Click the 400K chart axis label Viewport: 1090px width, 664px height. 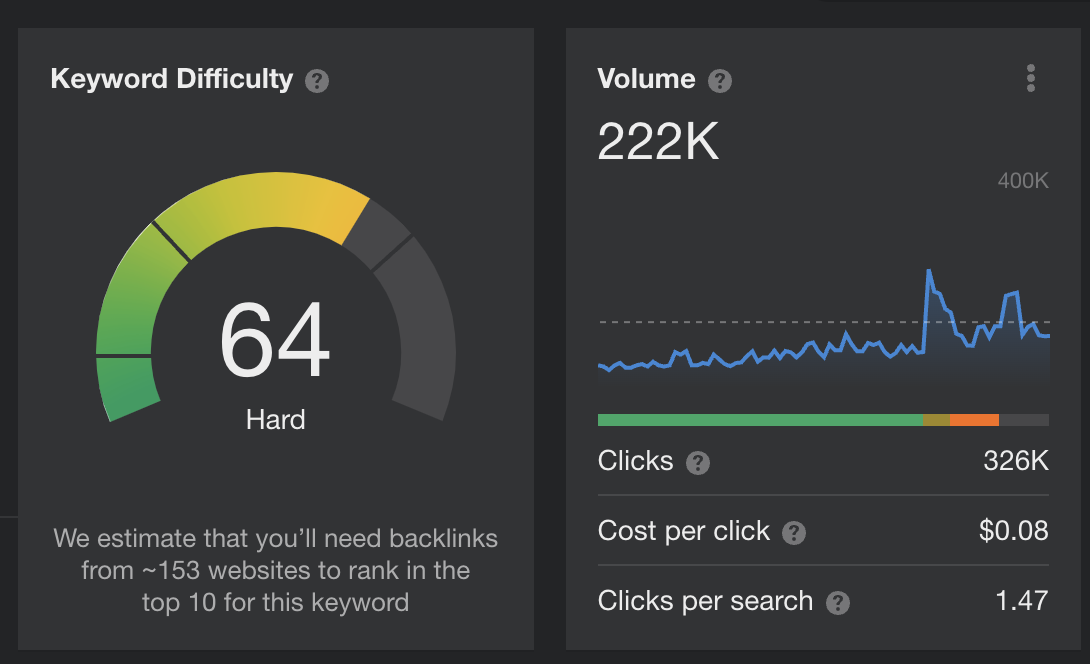1023,181
